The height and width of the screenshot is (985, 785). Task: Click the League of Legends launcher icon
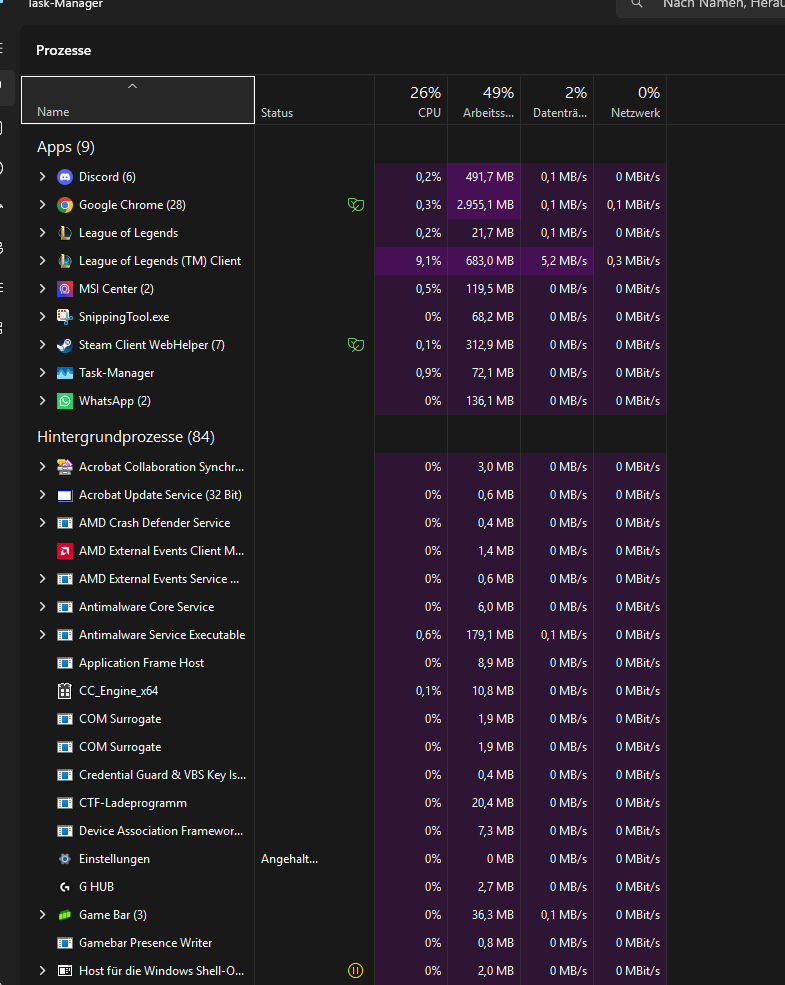[65, 233]
